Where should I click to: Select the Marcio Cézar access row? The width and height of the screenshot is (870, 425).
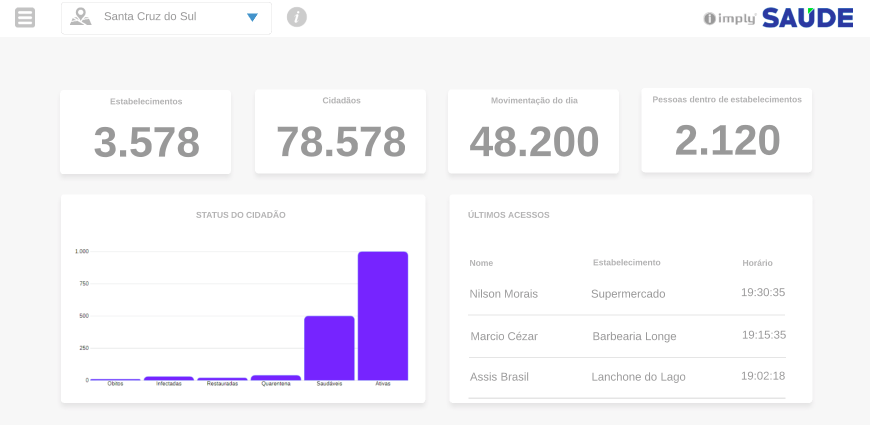[x=627, y=336]
